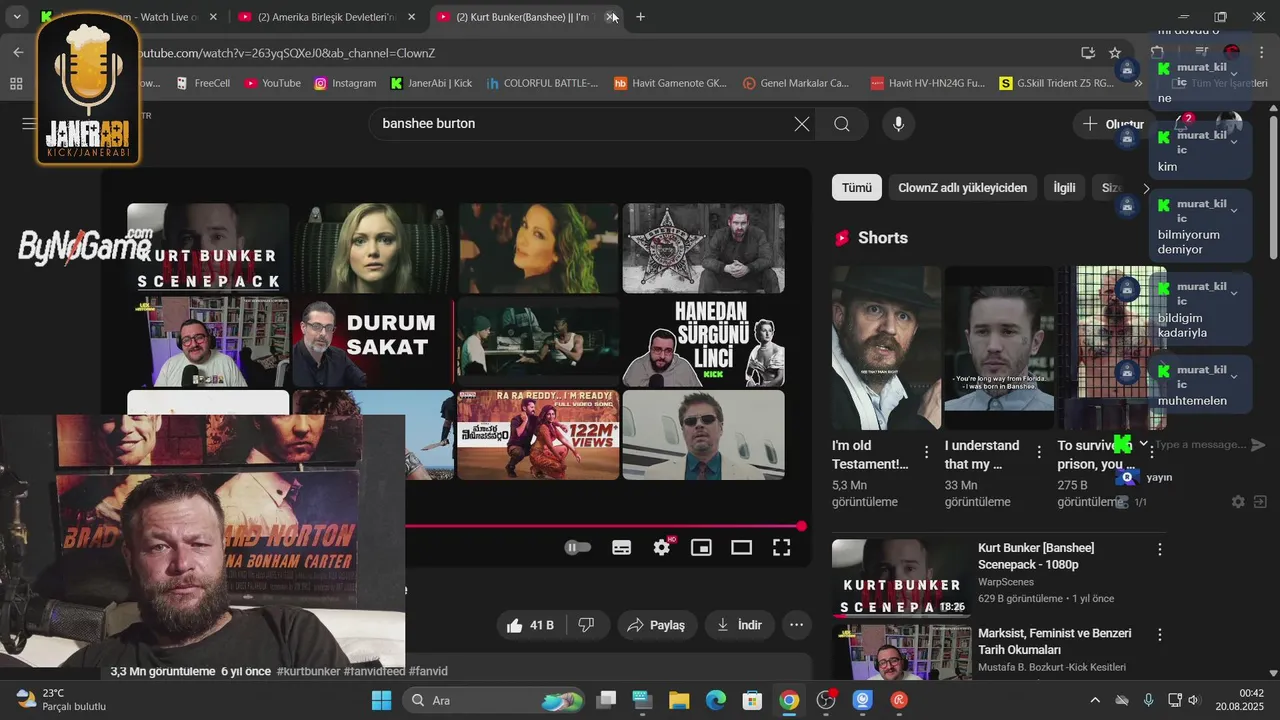Open the HANEDAN SÜRGÜNÜ LİNCİ thumbnail

pos(703,341)
